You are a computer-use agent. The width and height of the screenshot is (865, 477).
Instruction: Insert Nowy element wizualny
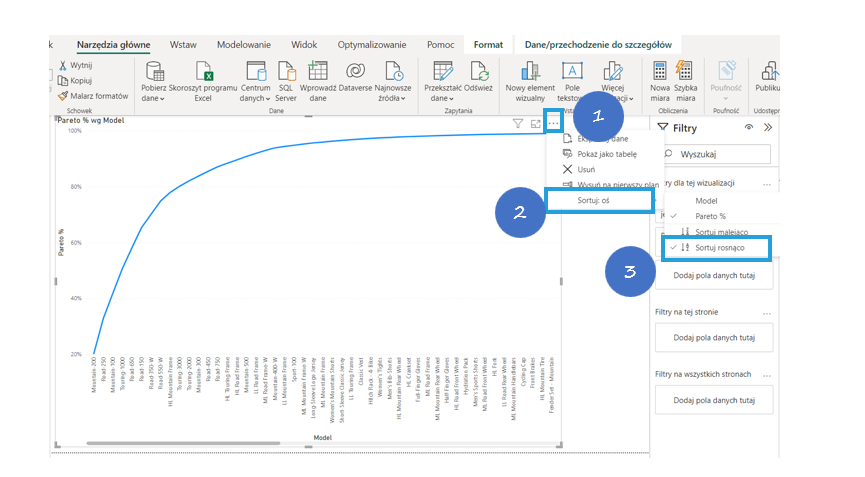click(x=530, y=72)
